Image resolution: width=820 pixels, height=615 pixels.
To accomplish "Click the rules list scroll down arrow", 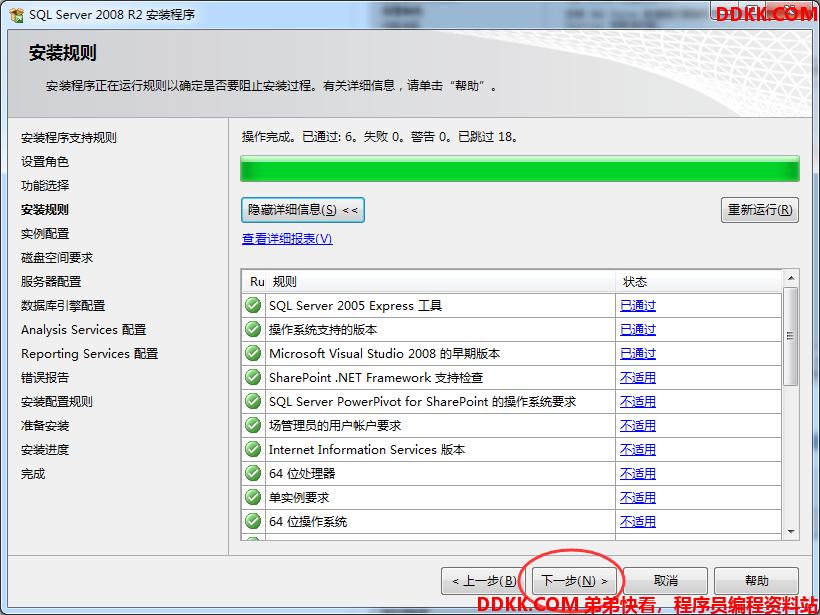I will [791, 532].
